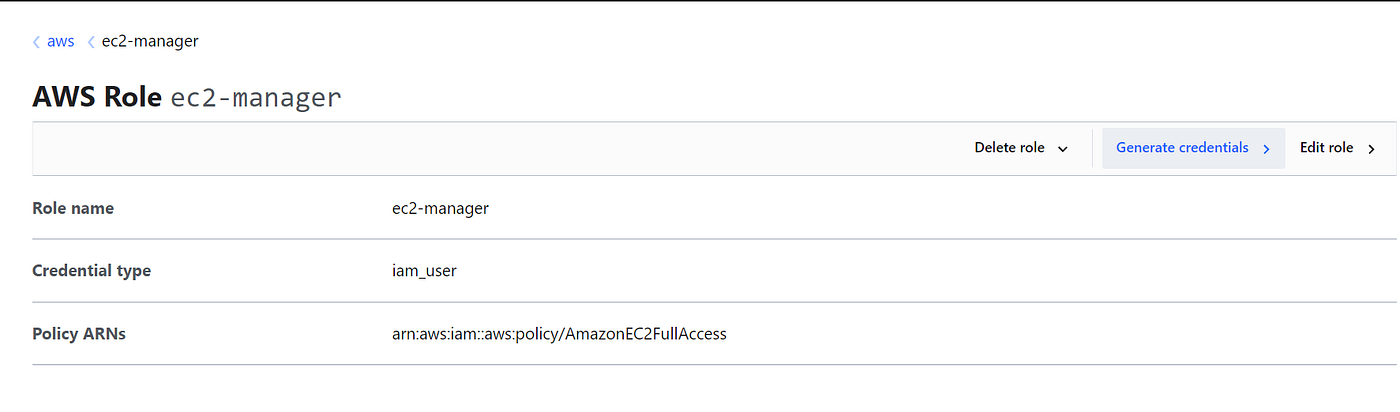Click the iam_user credential type value
Image resolution: width=1400 pixels, height=412 pixels.
click(424, 271)
